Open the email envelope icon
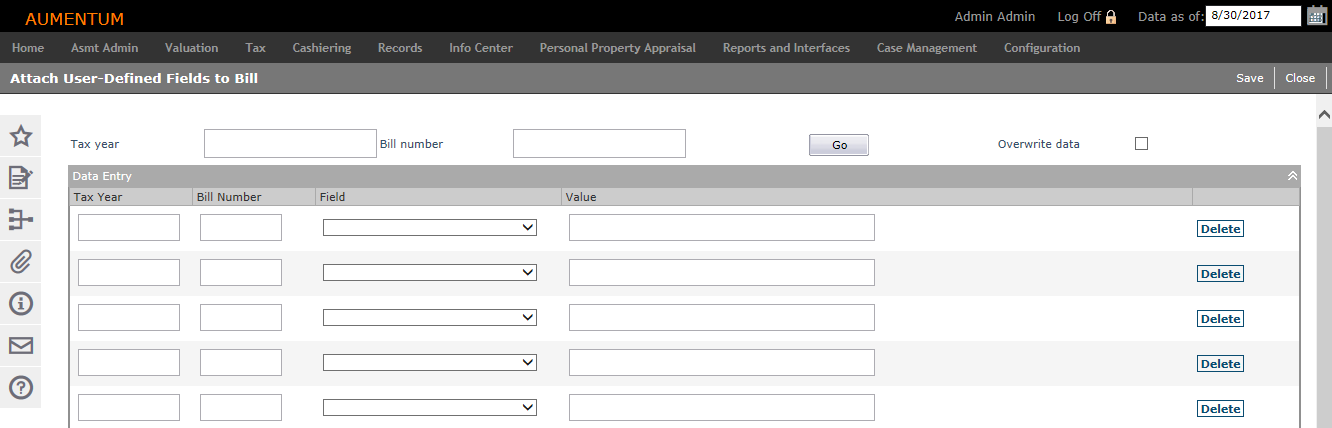The image size is (1332, 428). pos(21,346)
